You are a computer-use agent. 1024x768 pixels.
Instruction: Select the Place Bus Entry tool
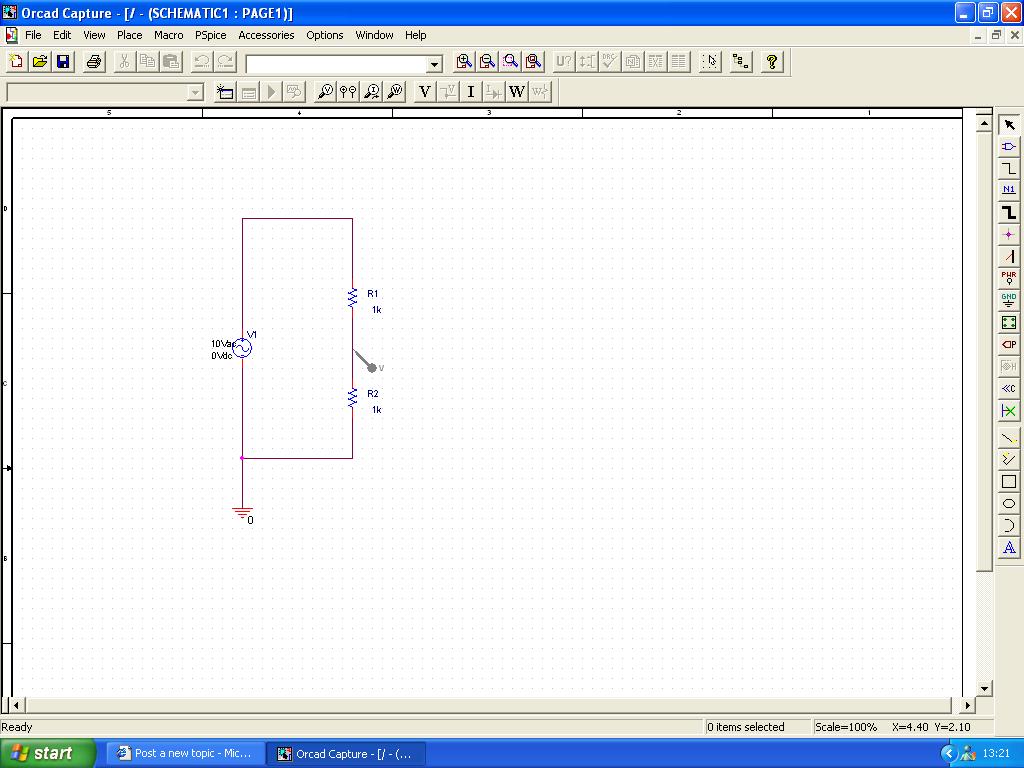[x=1009, y=257]
